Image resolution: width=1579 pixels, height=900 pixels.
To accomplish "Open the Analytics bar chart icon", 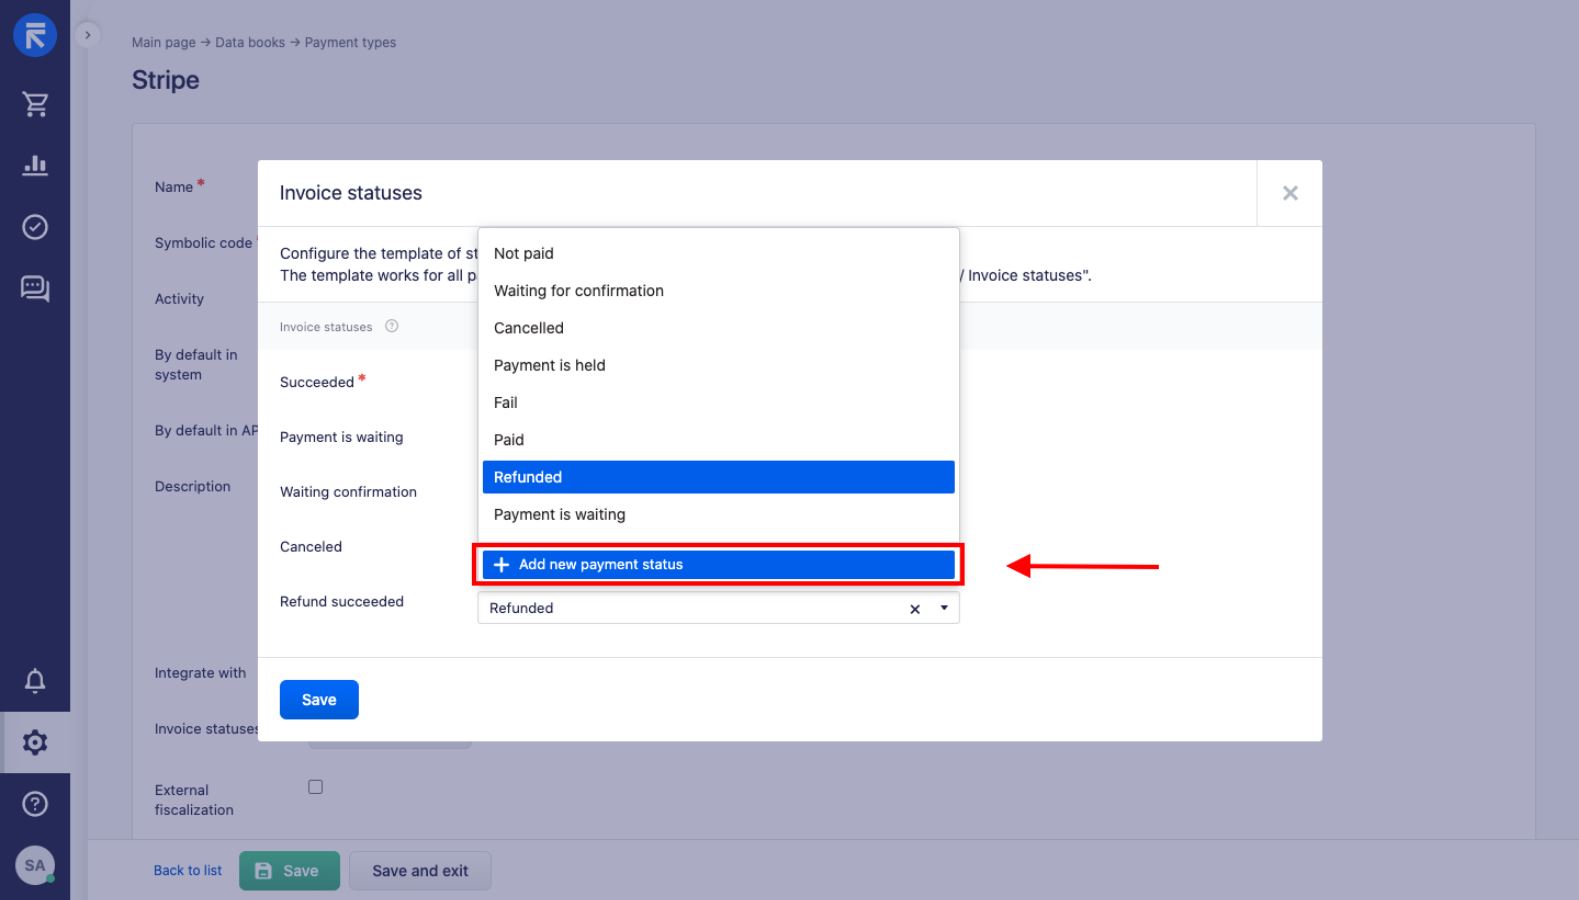I will pos(35,165).
